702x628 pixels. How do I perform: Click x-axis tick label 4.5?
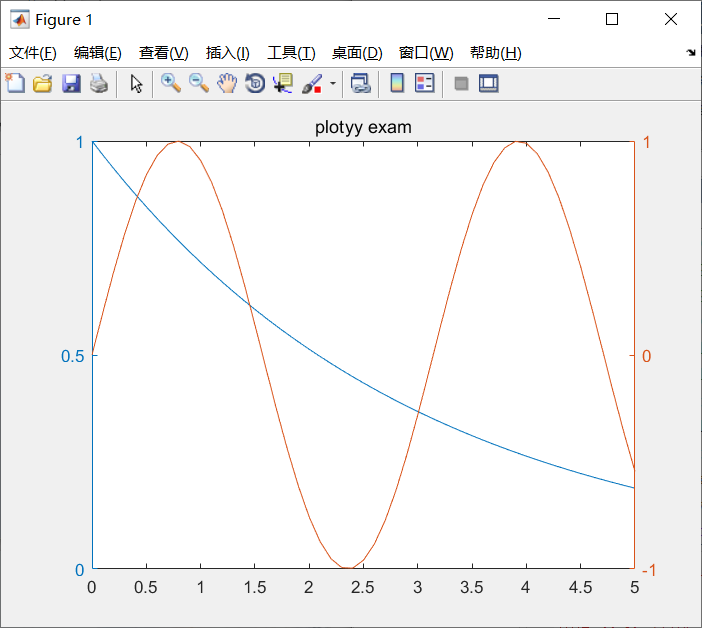point(580,587)
